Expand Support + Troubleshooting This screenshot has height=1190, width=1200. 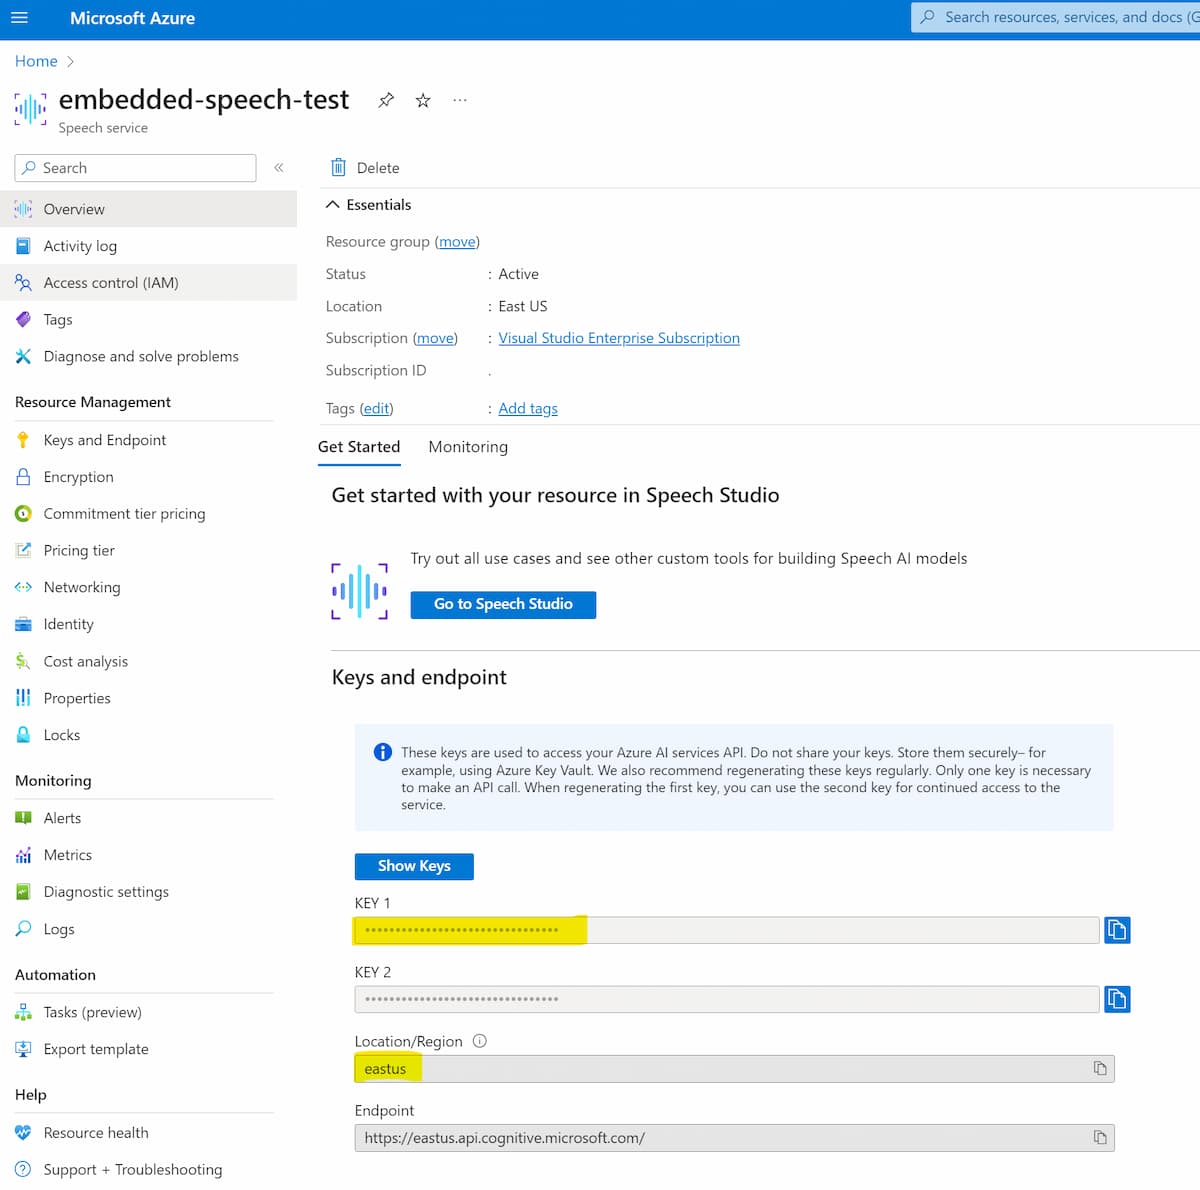click(x=132, y=1169)
